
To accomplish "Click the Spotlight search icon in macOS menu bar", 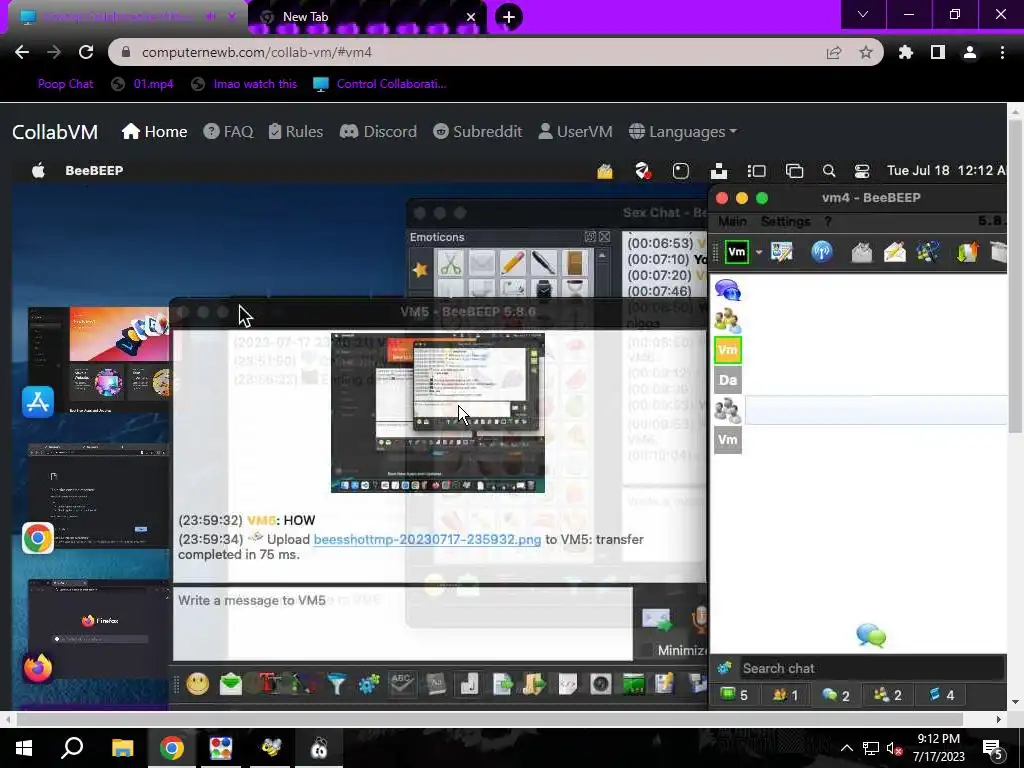I will [x=829, y=171].
